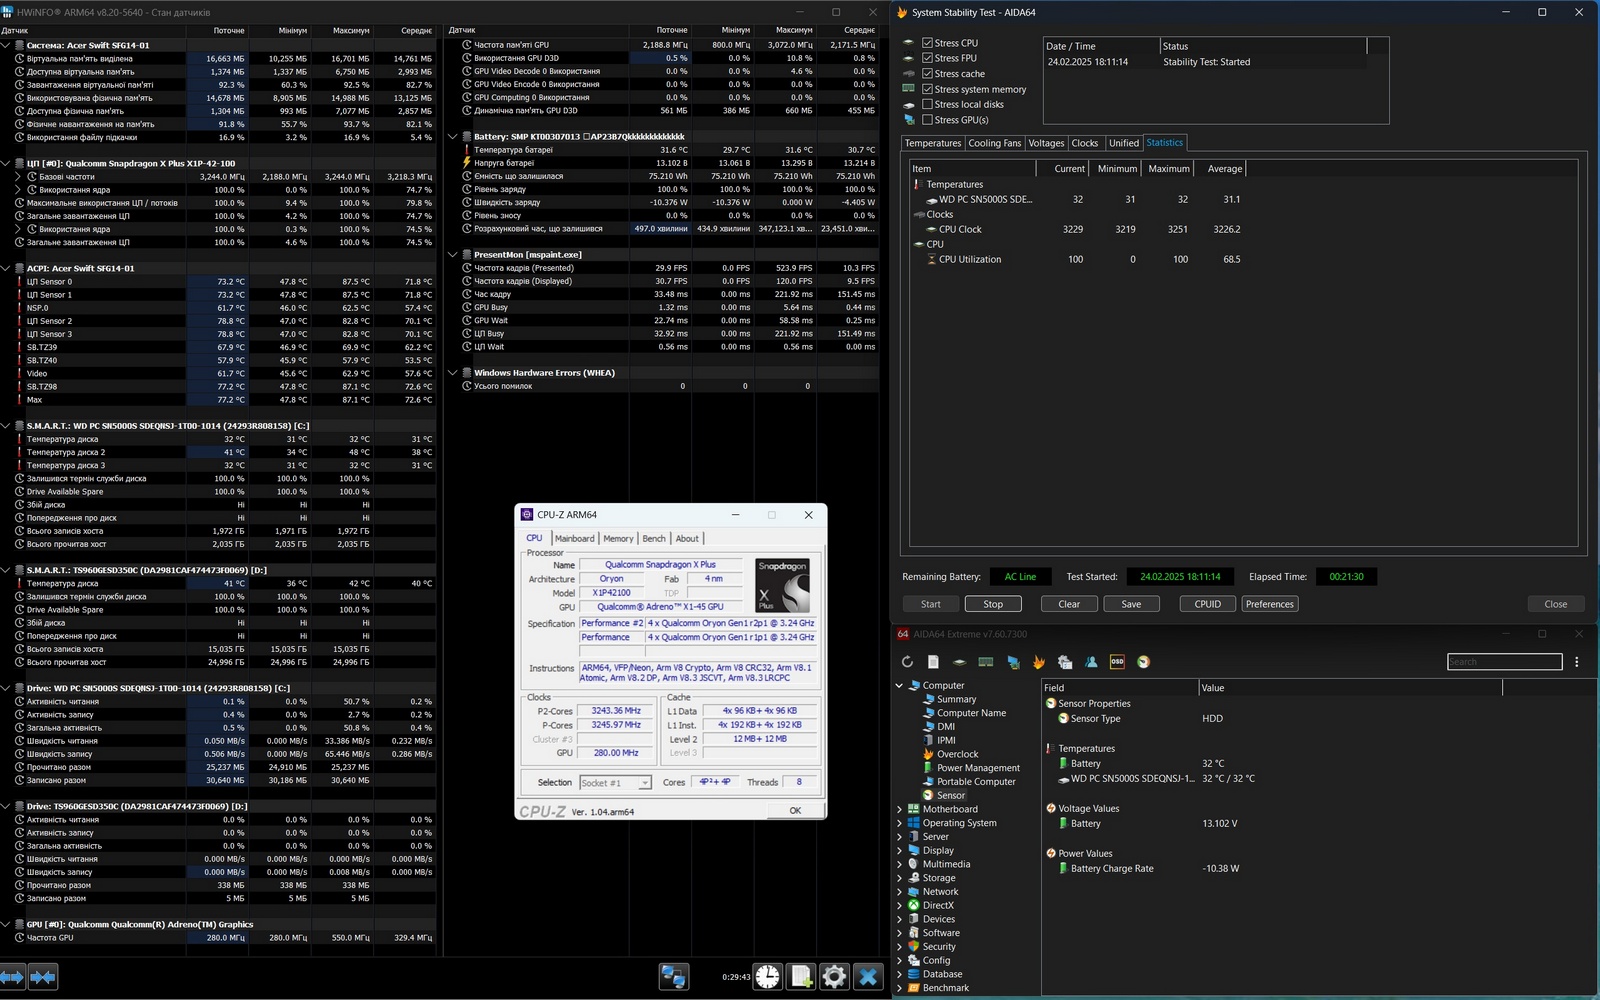Toggle the OSD panel icon in AIDA64 toolbar
1600x1000 pixels.
pyautogui.click(x=1117, y=662)
